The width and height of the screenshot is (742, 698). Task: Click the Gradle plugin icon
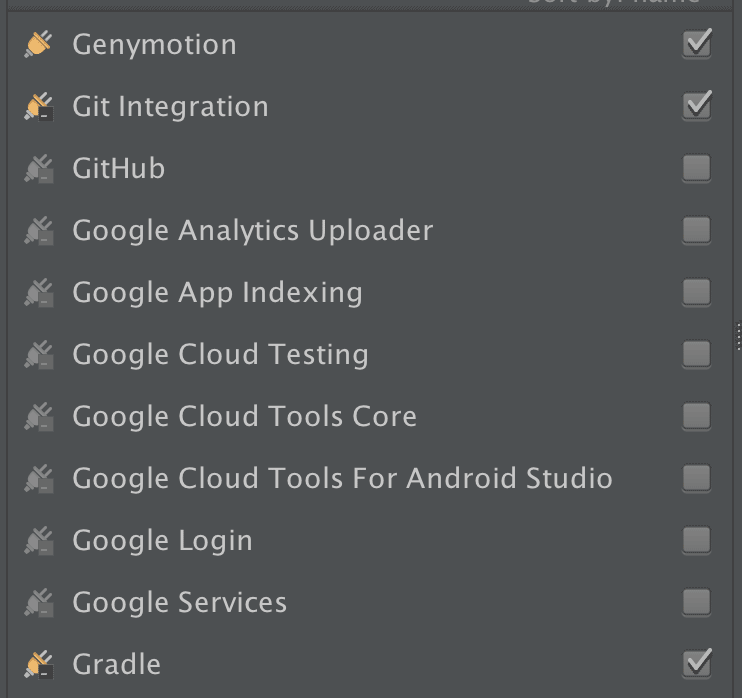[x=38, y=664]
